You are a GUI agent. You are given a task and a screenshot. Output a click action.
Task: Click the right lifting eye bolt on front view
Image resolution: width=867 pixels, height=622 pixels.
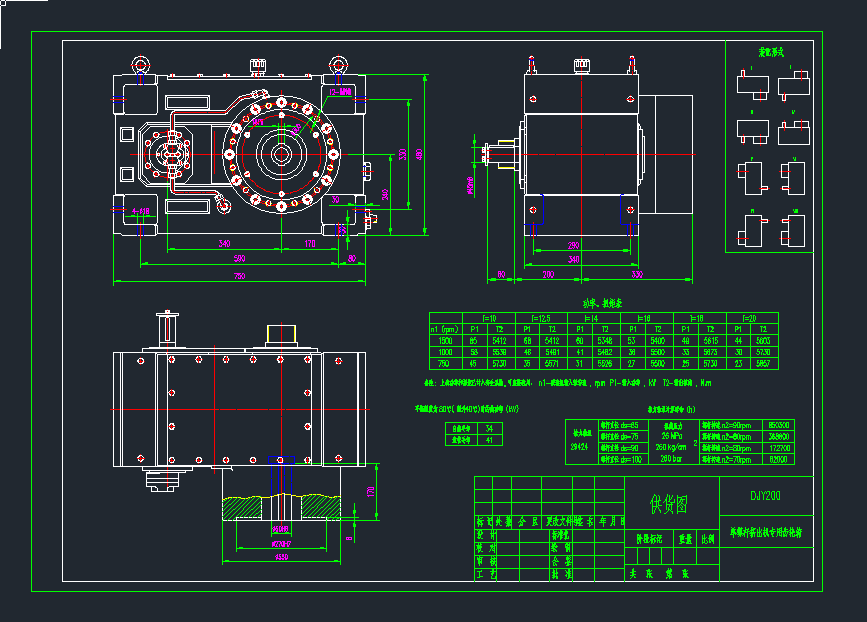point(339,65)
